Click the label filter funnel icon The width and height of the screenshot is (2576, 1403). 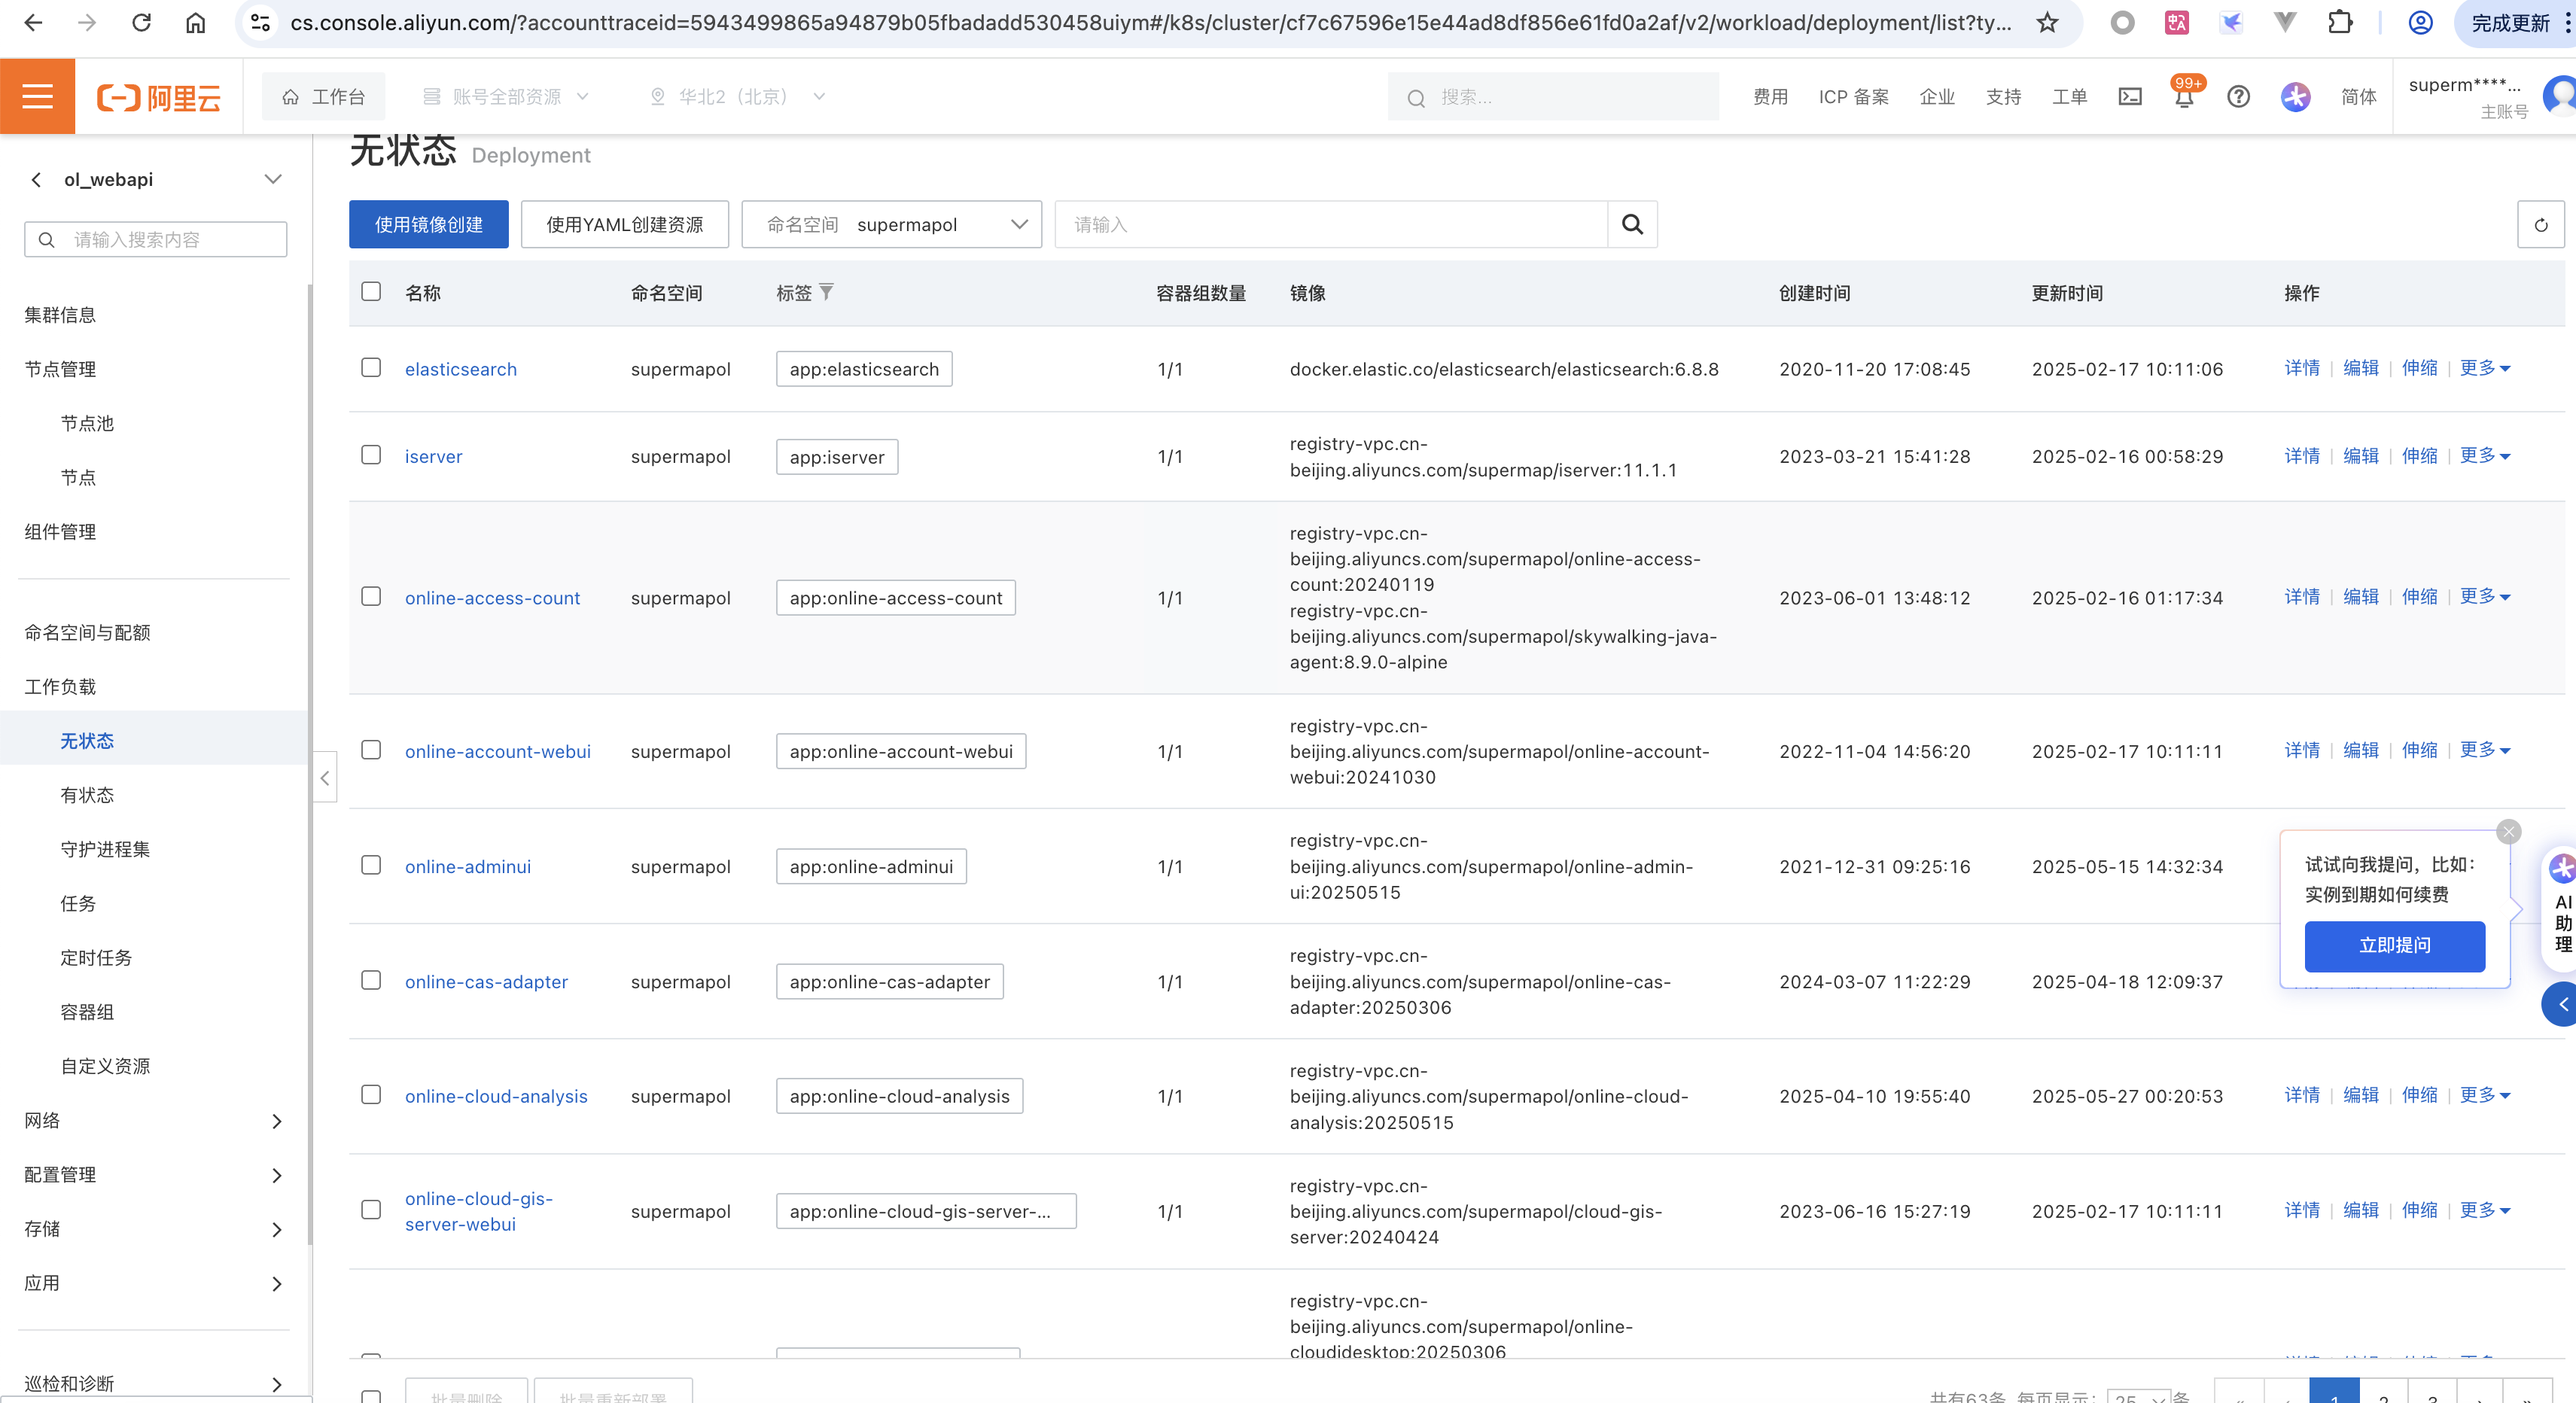coord(826,292)
